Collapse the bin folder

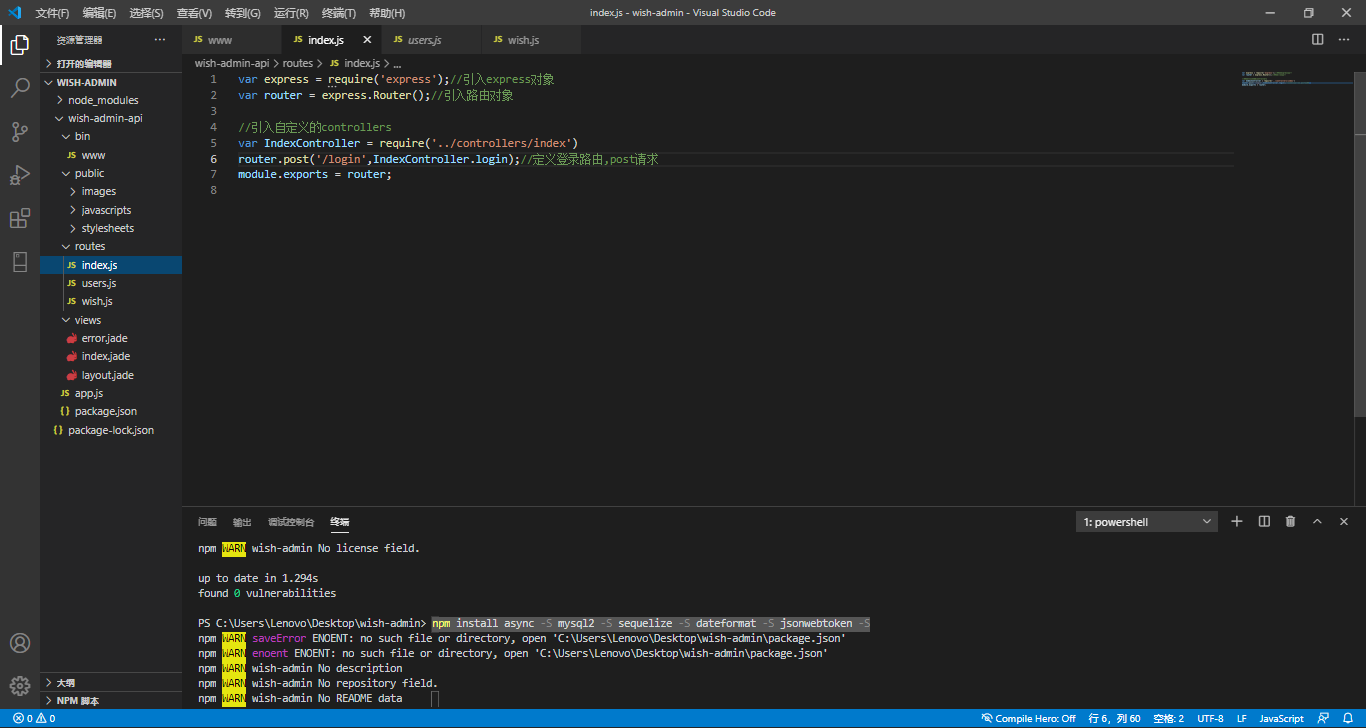[x=111, y=136]
